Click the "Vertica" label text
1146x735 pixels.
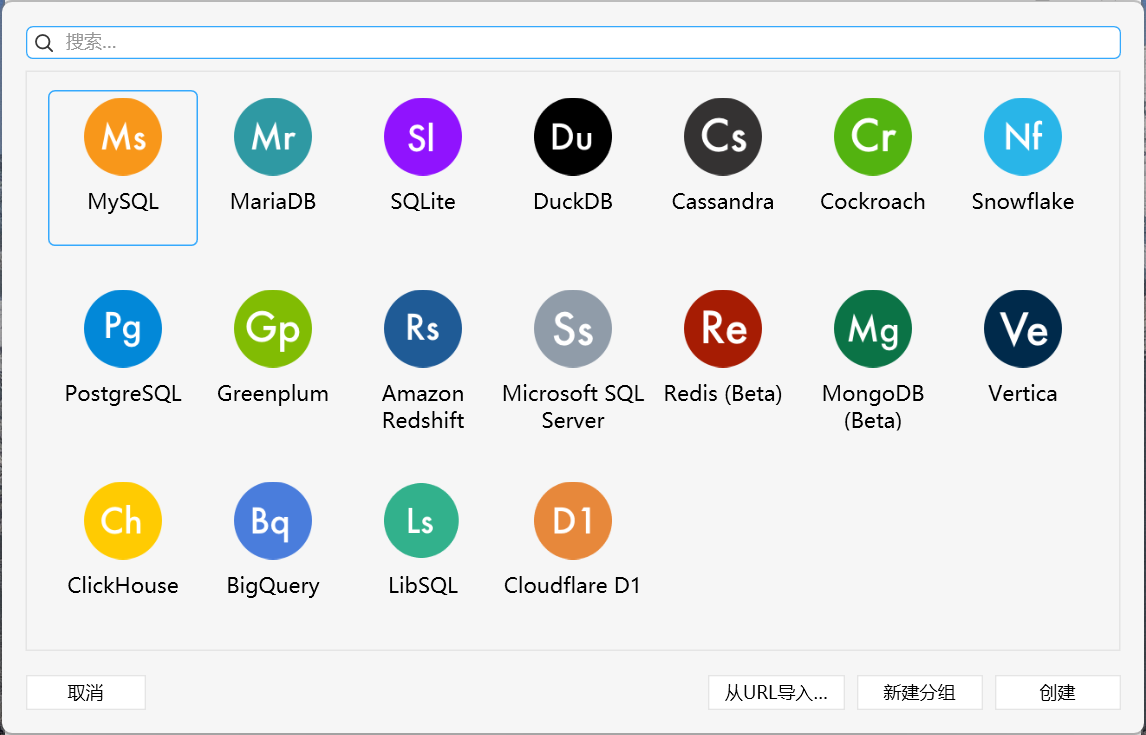1022,394
